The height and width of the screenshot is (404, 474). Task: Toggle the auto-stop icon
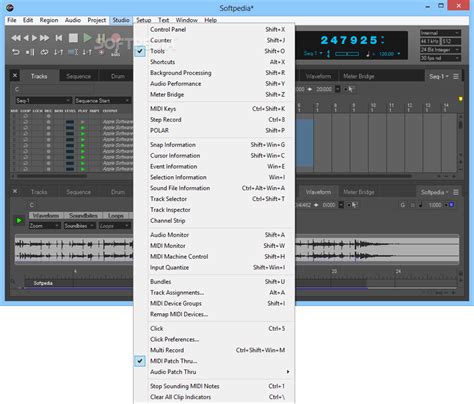[x=30, y=52]
